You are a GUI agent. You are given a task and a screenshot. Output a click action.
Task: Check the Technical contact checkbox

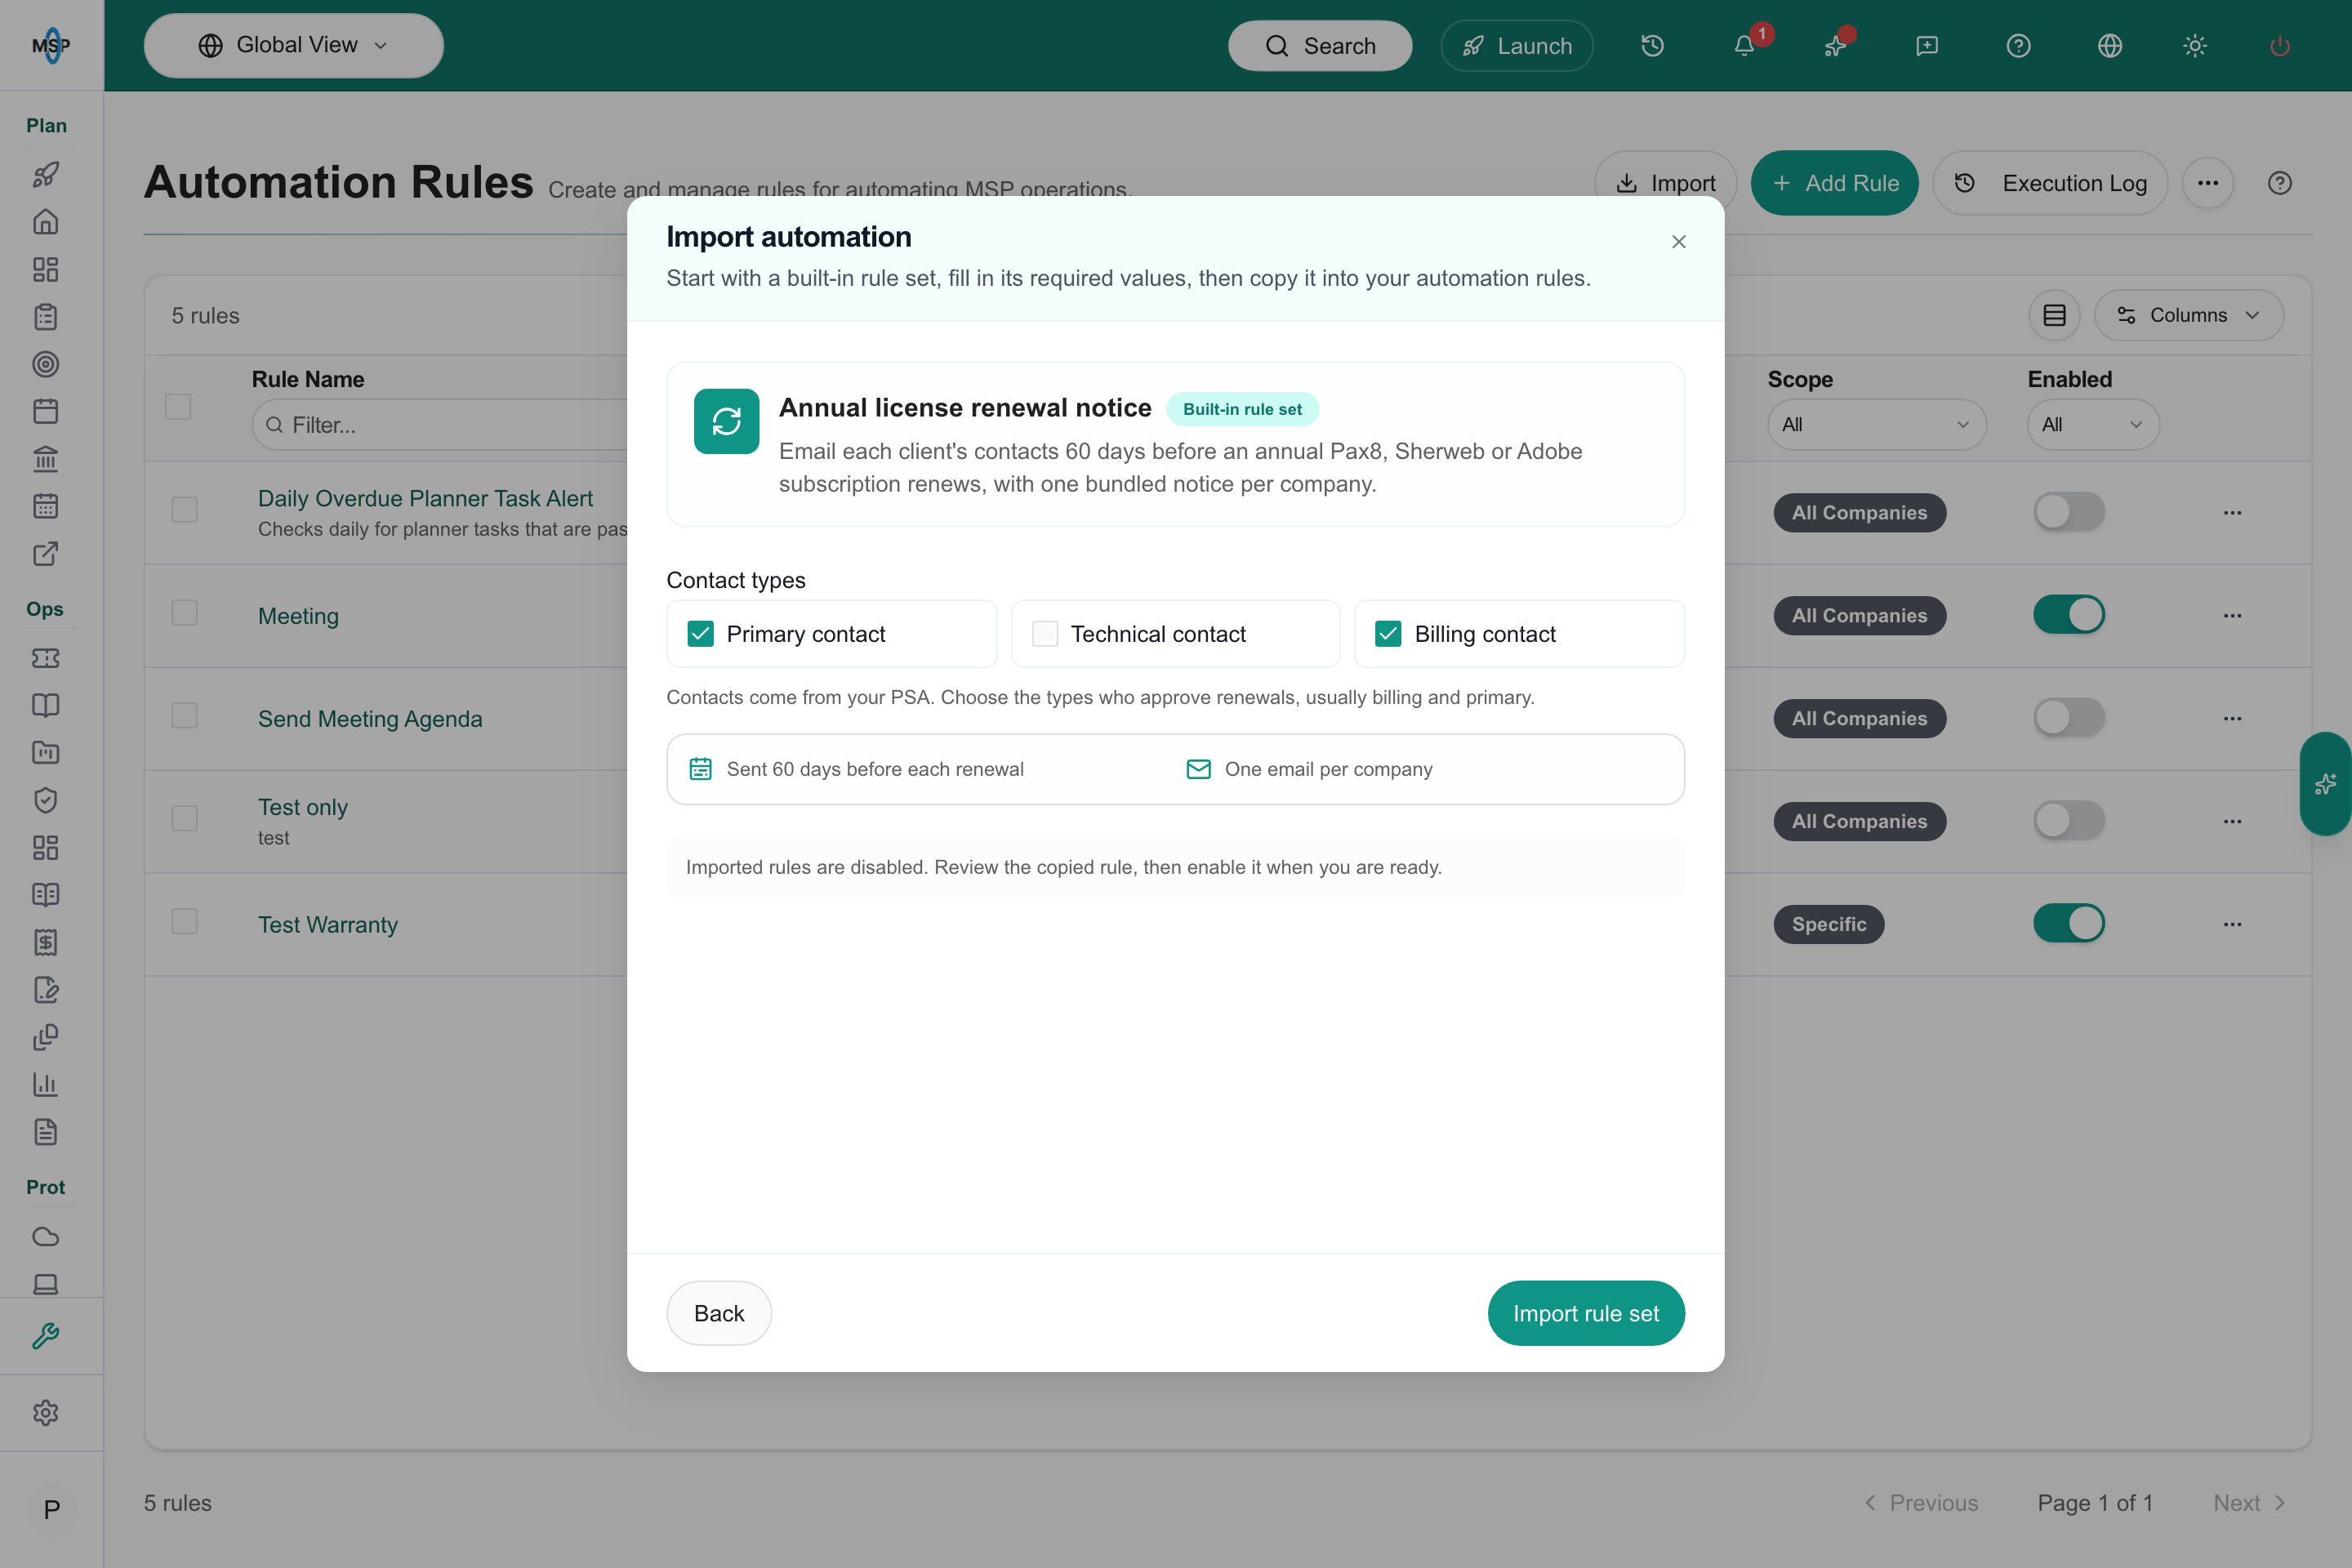[1044, 634]
